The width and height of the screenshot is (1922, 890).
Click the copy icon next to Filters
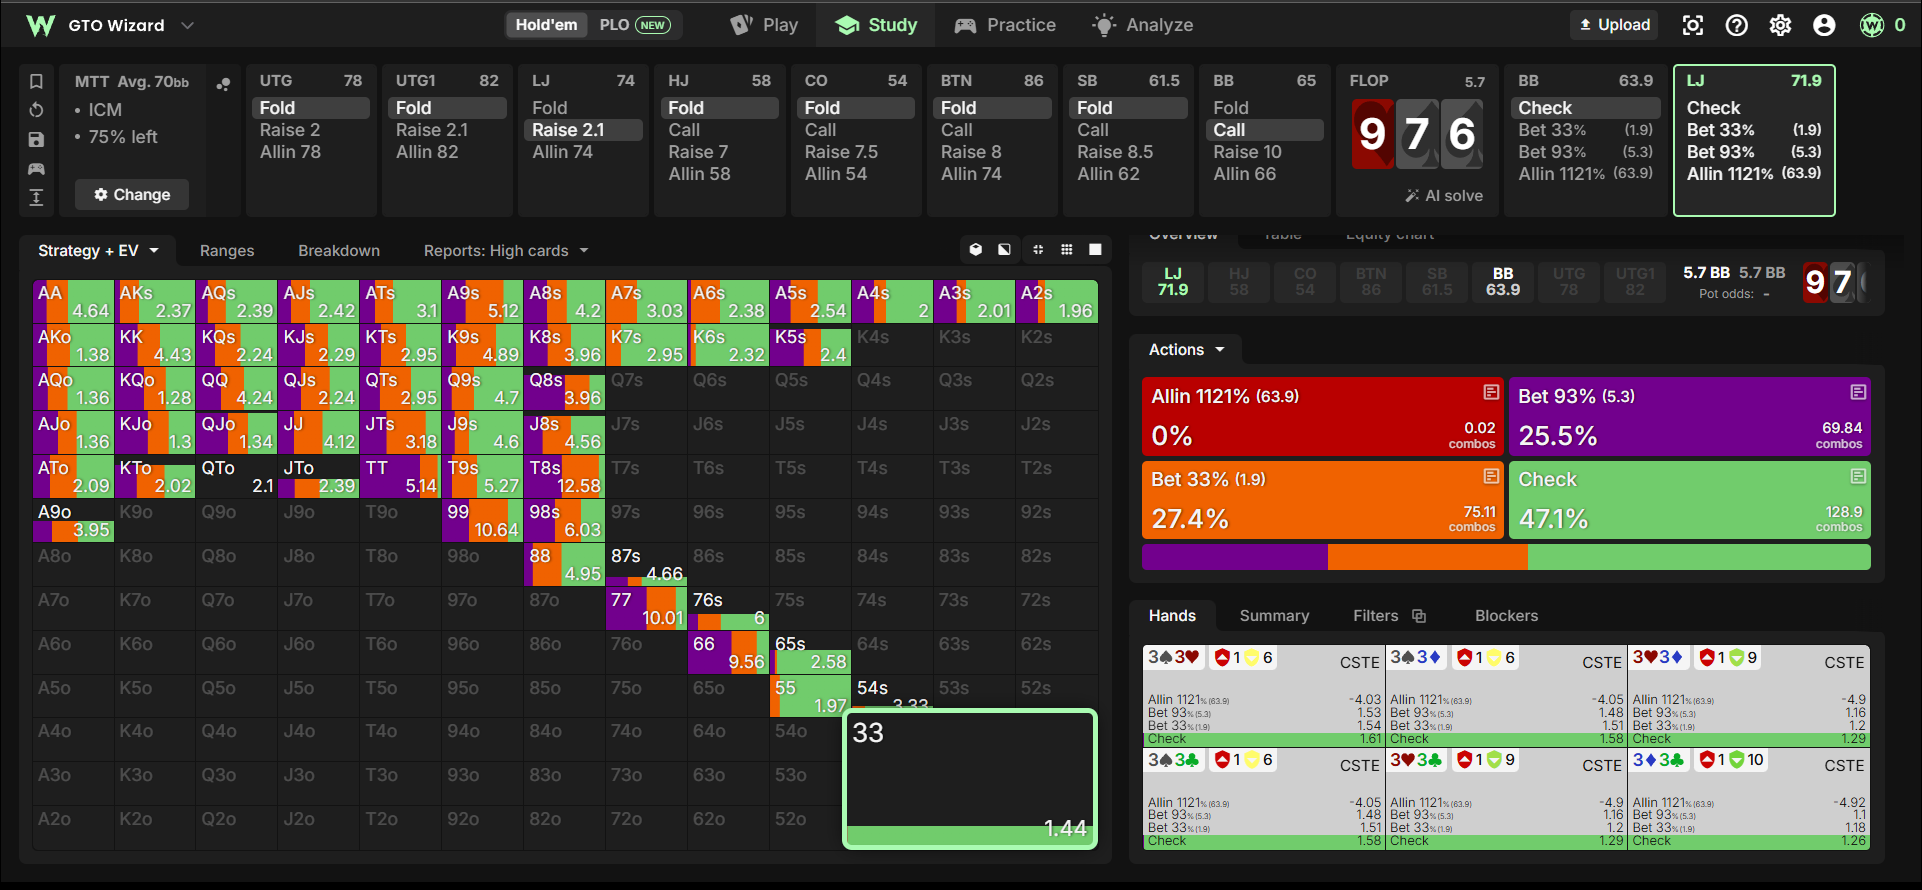pos(1419,616)
